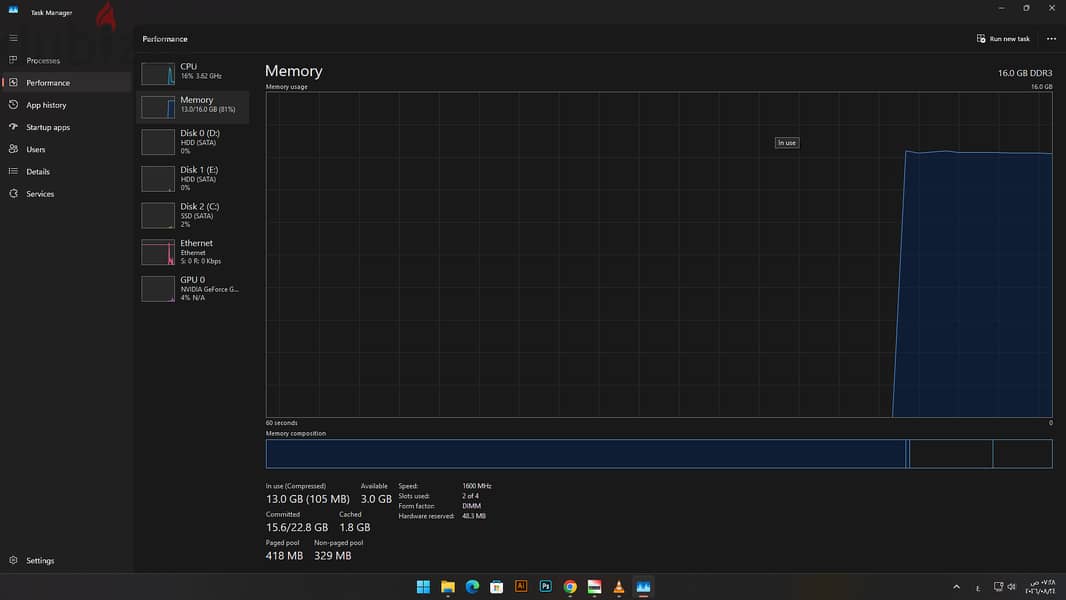Image resolution: width=1066 pixels, height=600 pixels.
Task: Open the Users page icon
Action: tap(13, 149)
